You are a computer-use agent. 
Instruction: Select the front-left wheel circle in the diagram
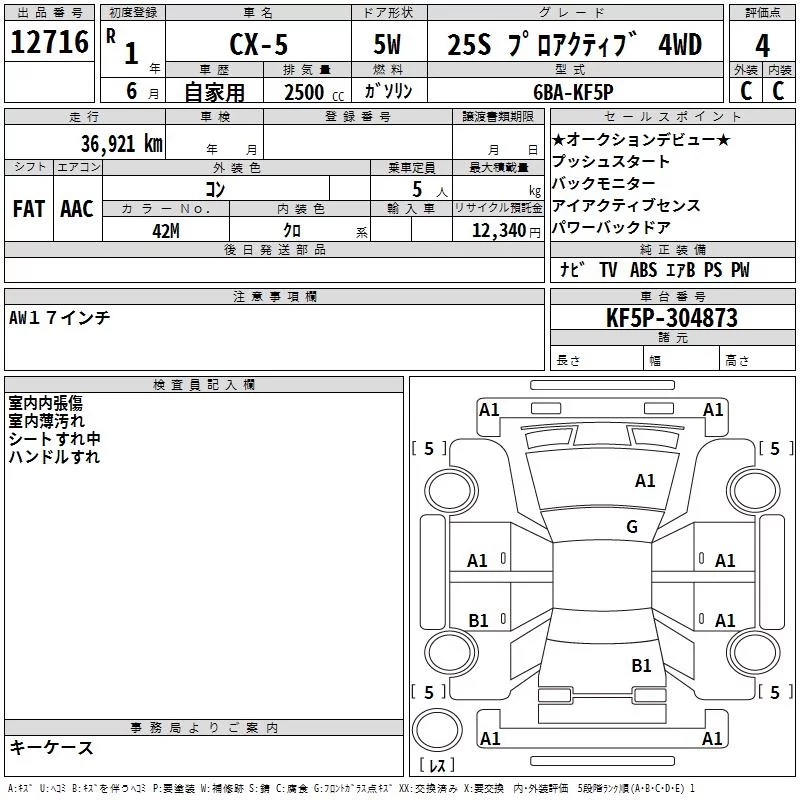click(451, 490)
